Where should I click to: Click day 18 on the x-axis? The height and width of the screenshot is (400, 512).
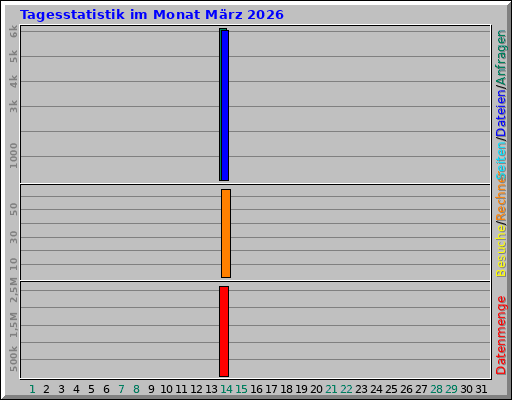(x=286, y=389)
